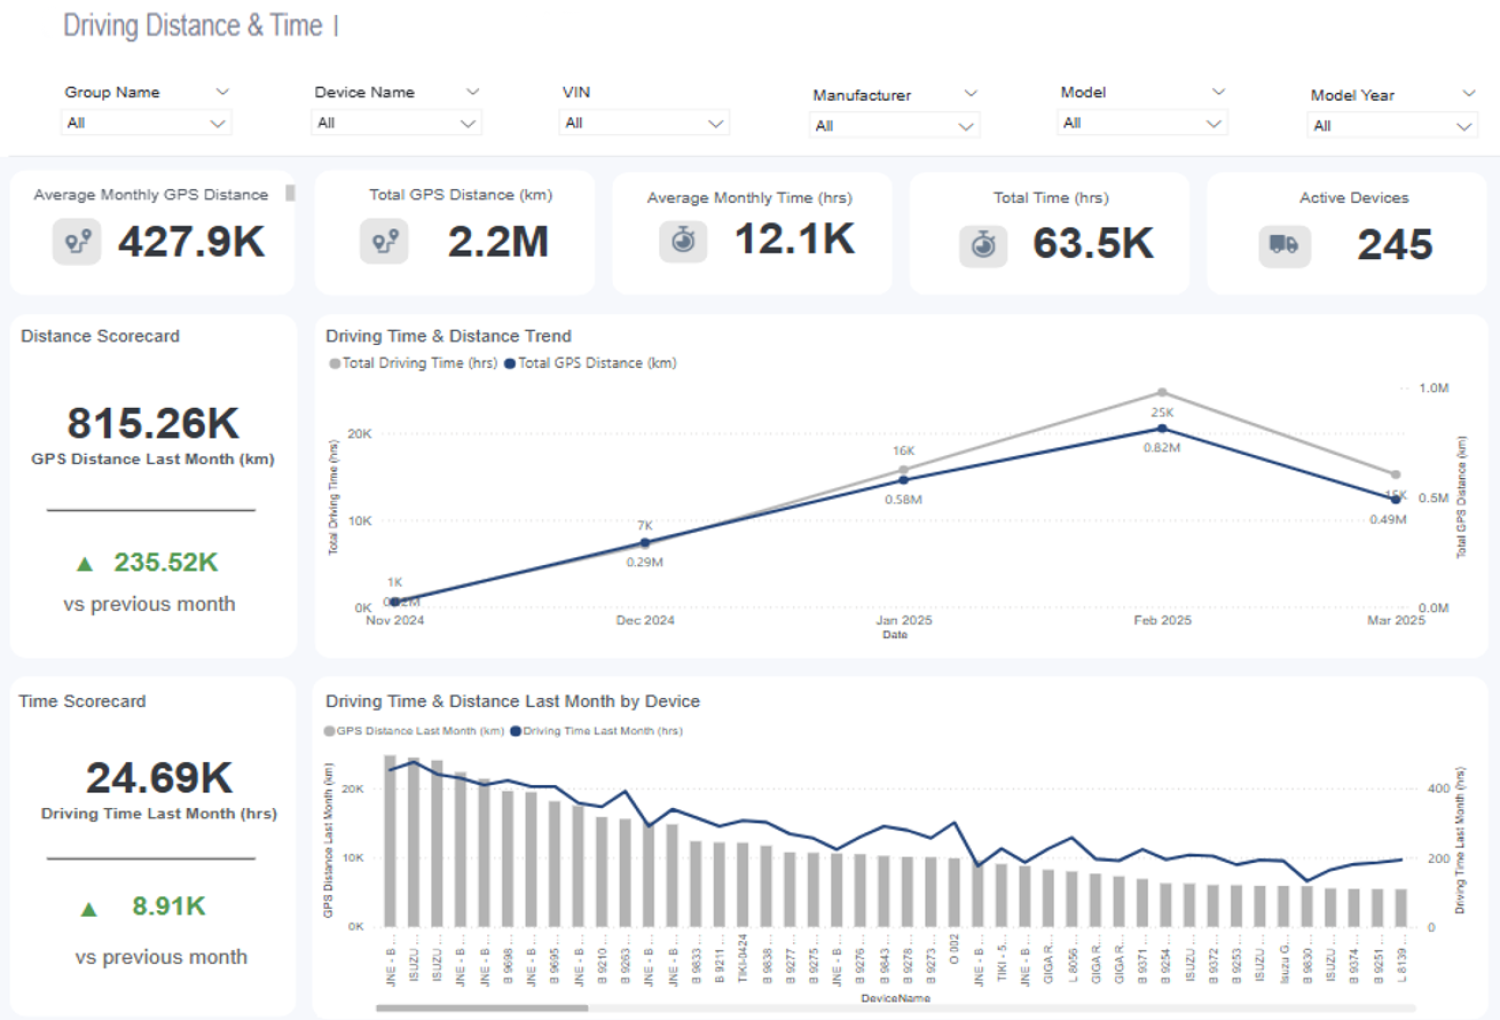Viewport: 1500px width, 1020px height.
Task: Select the Jan 2025 0.58M data point
Action: tap(904, 480)
